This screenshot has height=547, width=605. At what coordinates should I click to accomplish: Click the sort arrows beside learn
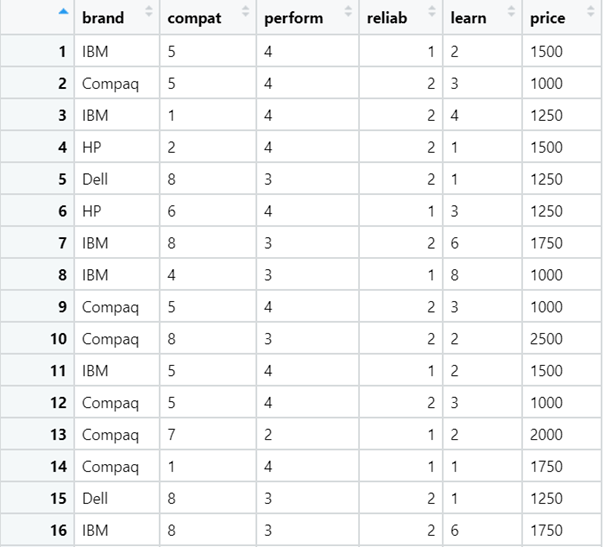point(512,13)
